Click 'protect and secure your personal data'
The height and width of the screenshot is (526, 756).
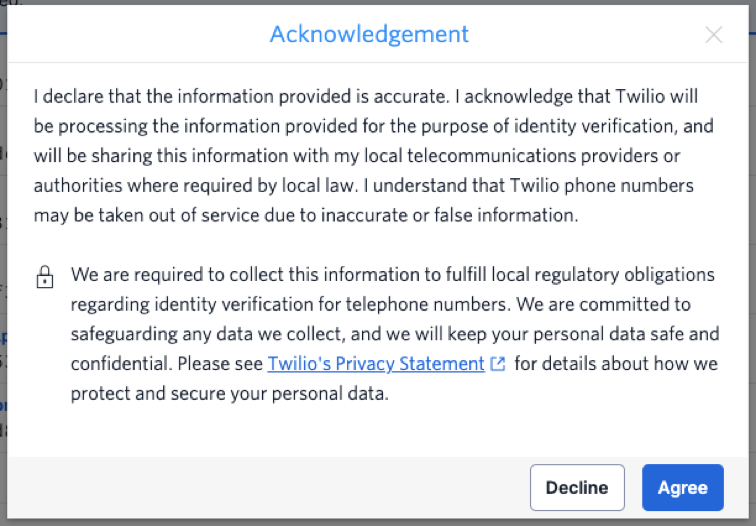(228, 393)
